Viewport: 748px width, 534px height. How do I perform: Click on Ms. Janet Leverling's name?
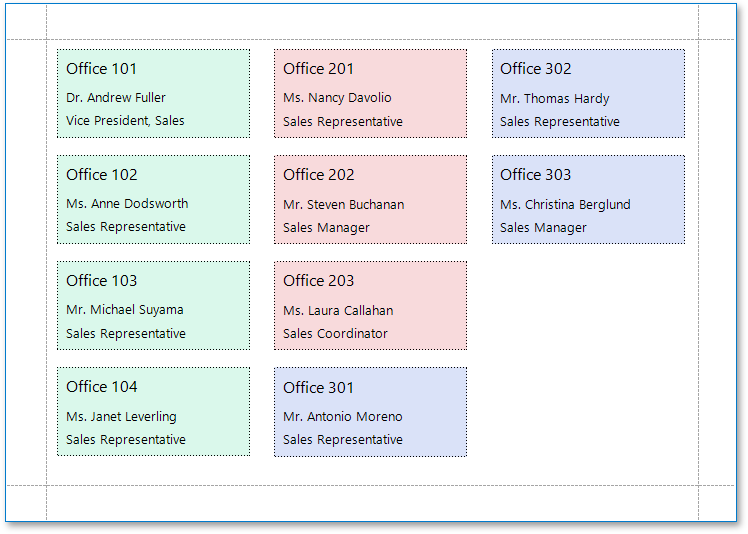[121, 417]
